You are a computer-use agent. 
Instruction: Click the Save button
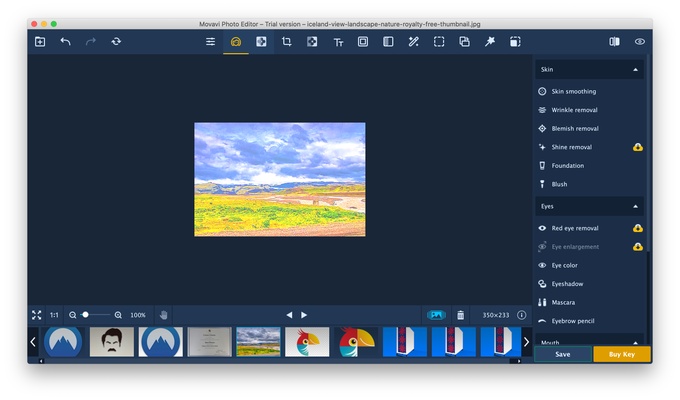(x=562, y=354)
